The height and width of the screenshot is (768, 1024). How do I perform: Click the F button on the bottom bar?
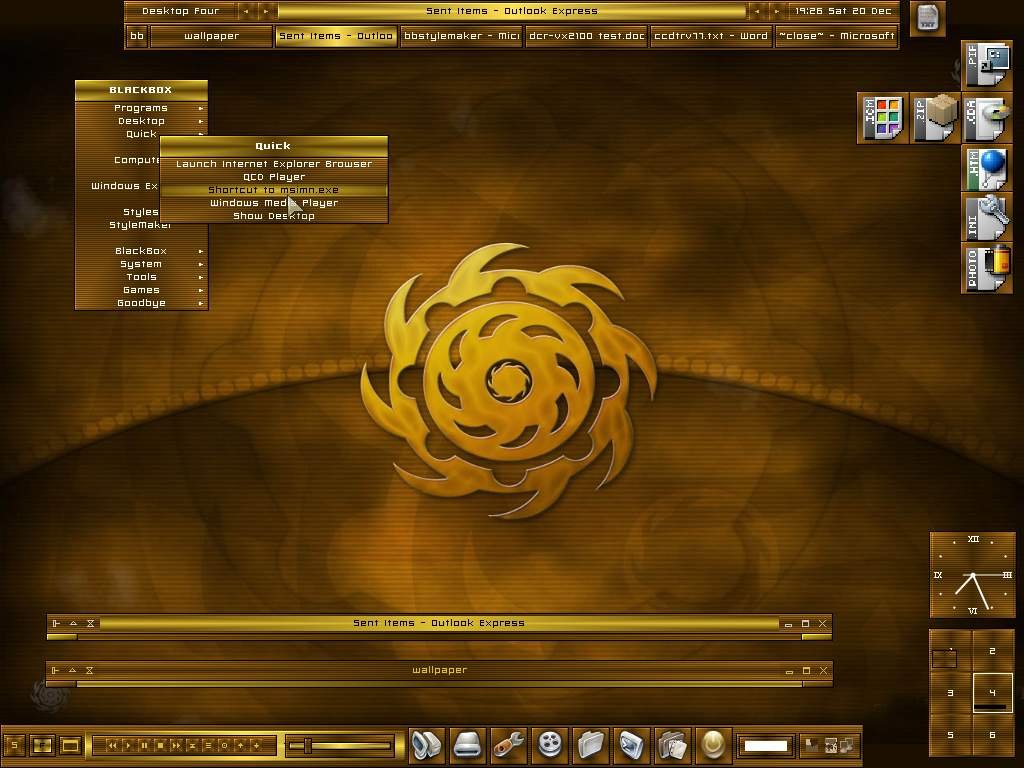point(42,745)
